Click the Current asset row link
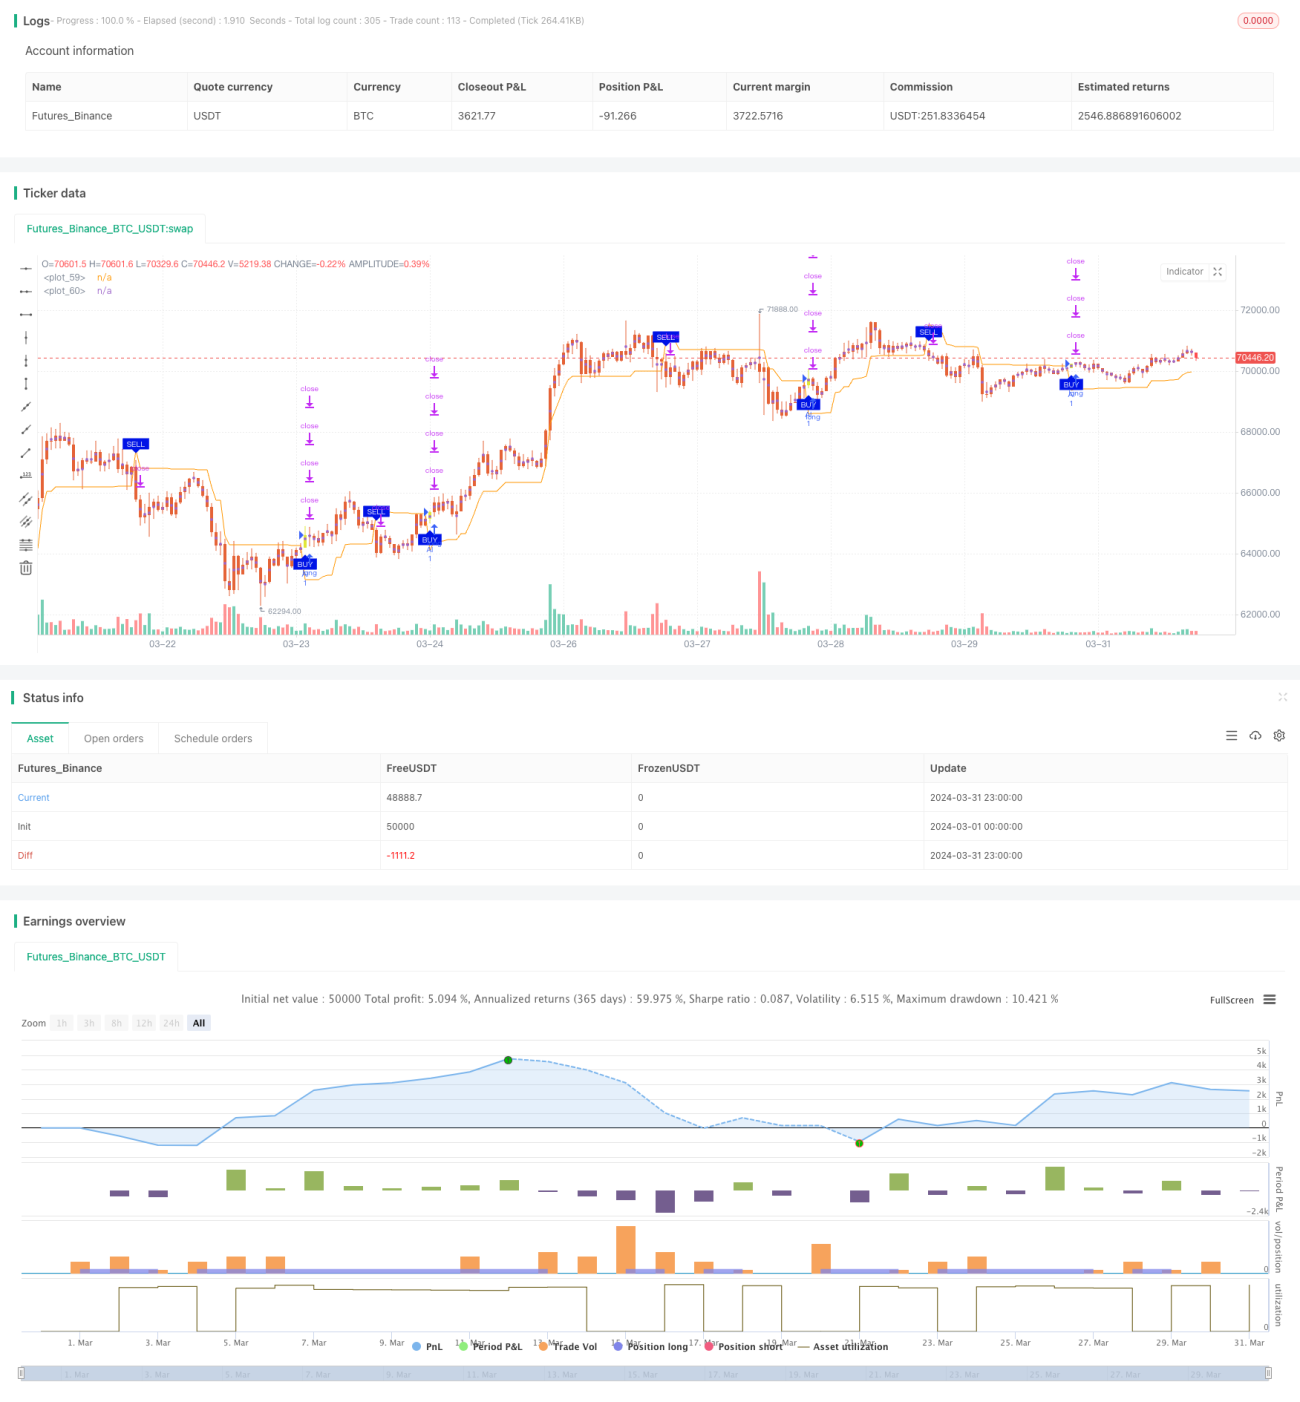The image size is (1300, 1402). 33,798
